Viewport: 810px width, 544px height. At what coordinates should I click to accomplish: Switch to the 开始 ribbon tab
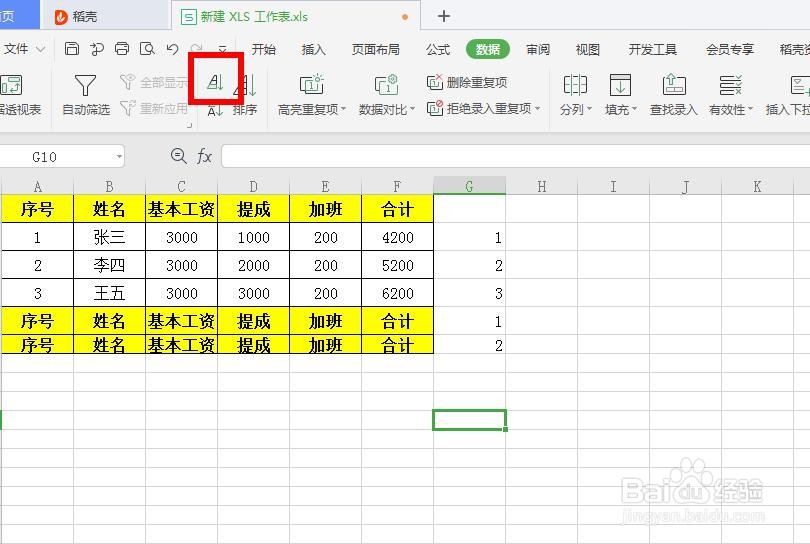[263, 49]
